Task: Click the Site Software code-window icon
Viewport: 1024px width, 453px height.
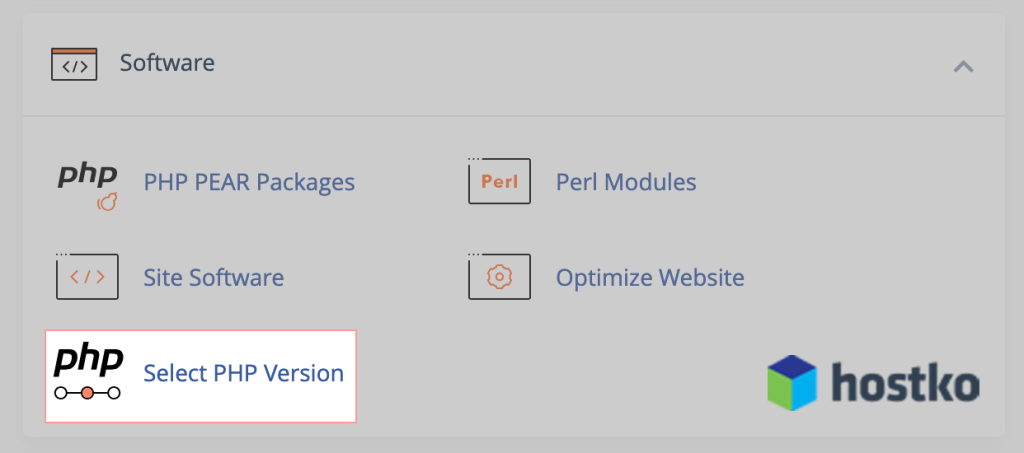Action: point(87,277)
